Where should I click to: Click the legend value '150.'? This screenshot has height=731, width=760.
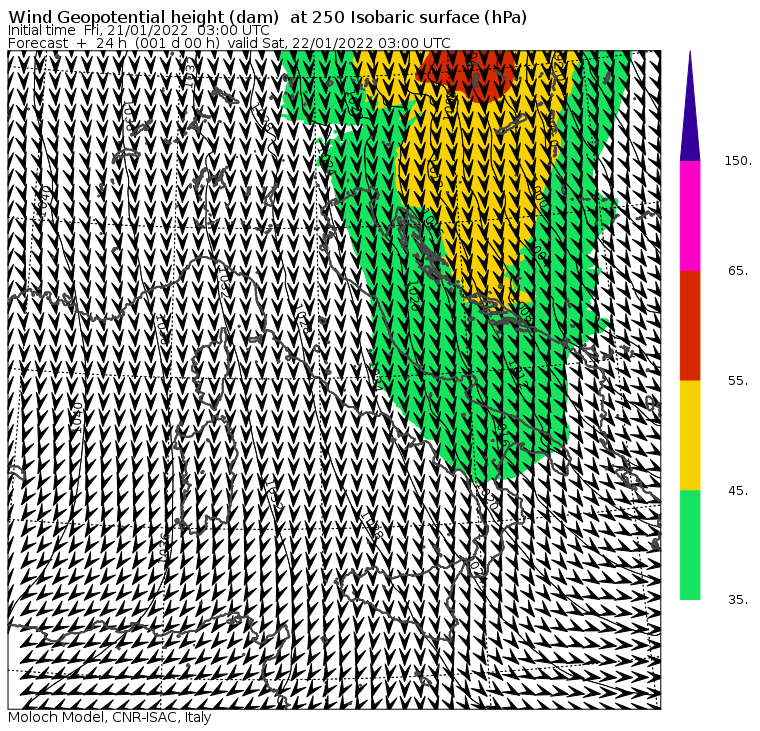point(738,161)
